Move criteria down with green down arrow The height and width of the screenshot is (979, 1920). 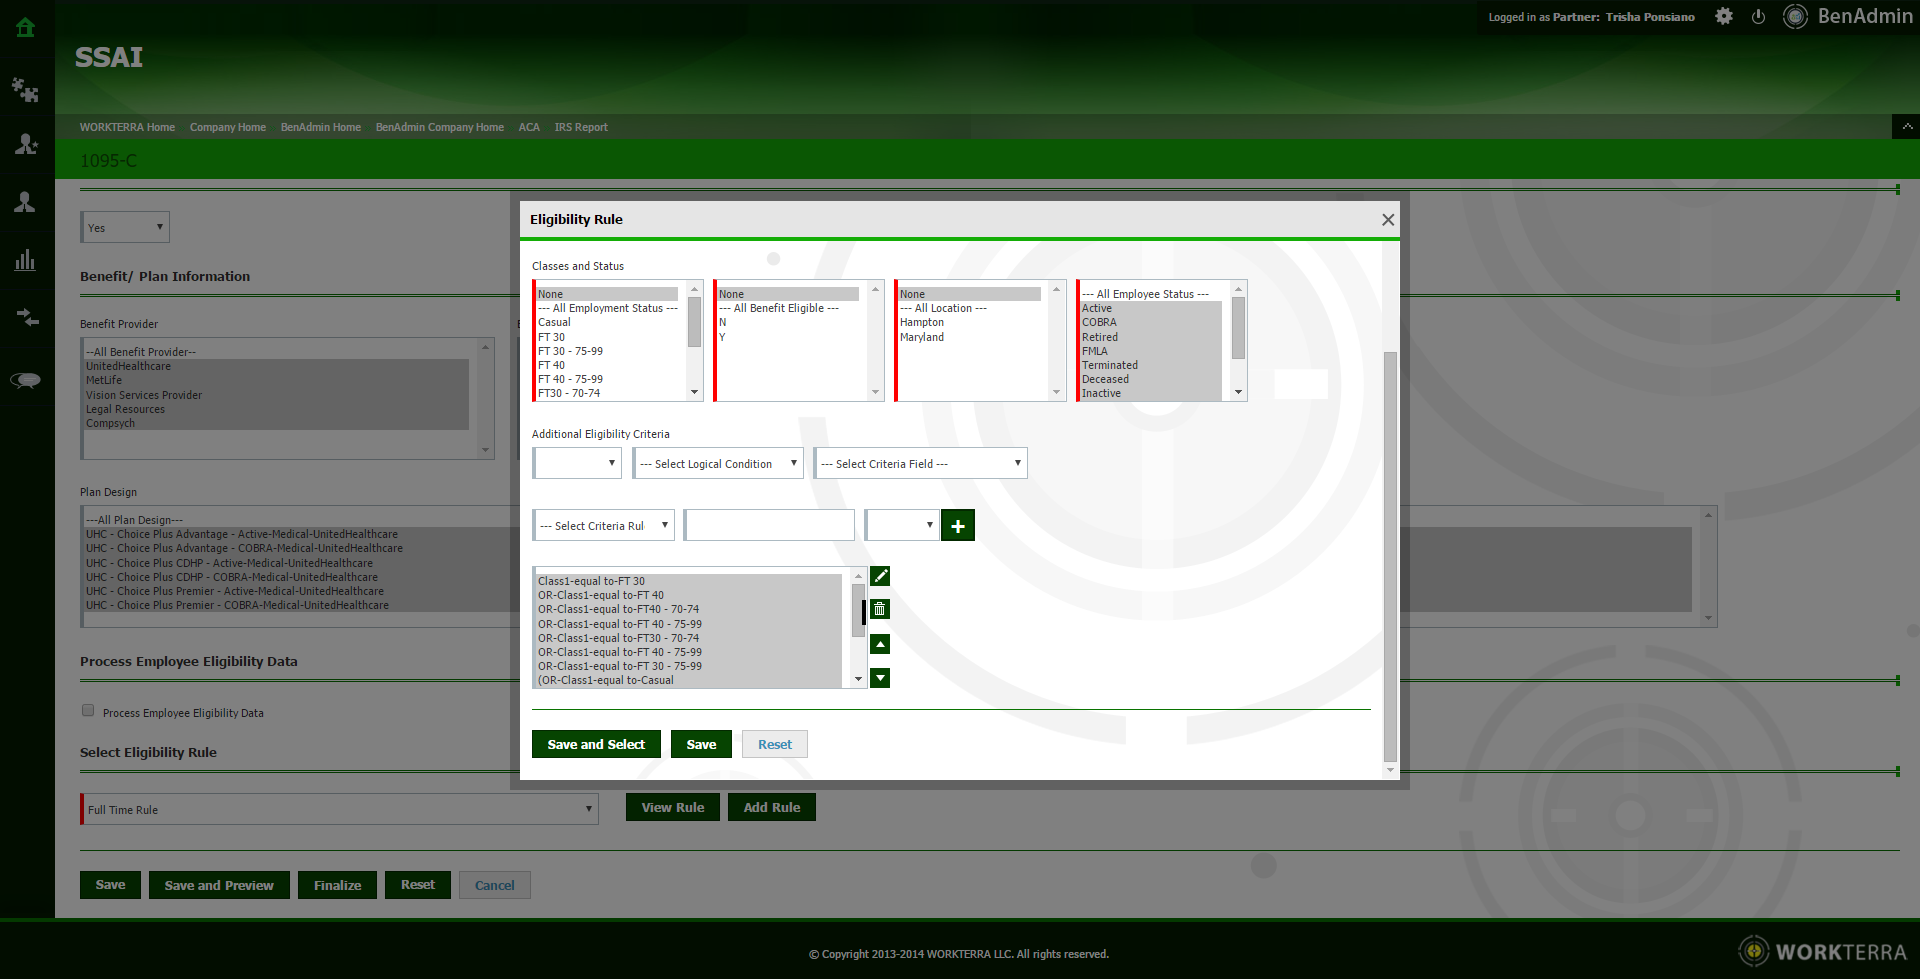click(880, 678)
